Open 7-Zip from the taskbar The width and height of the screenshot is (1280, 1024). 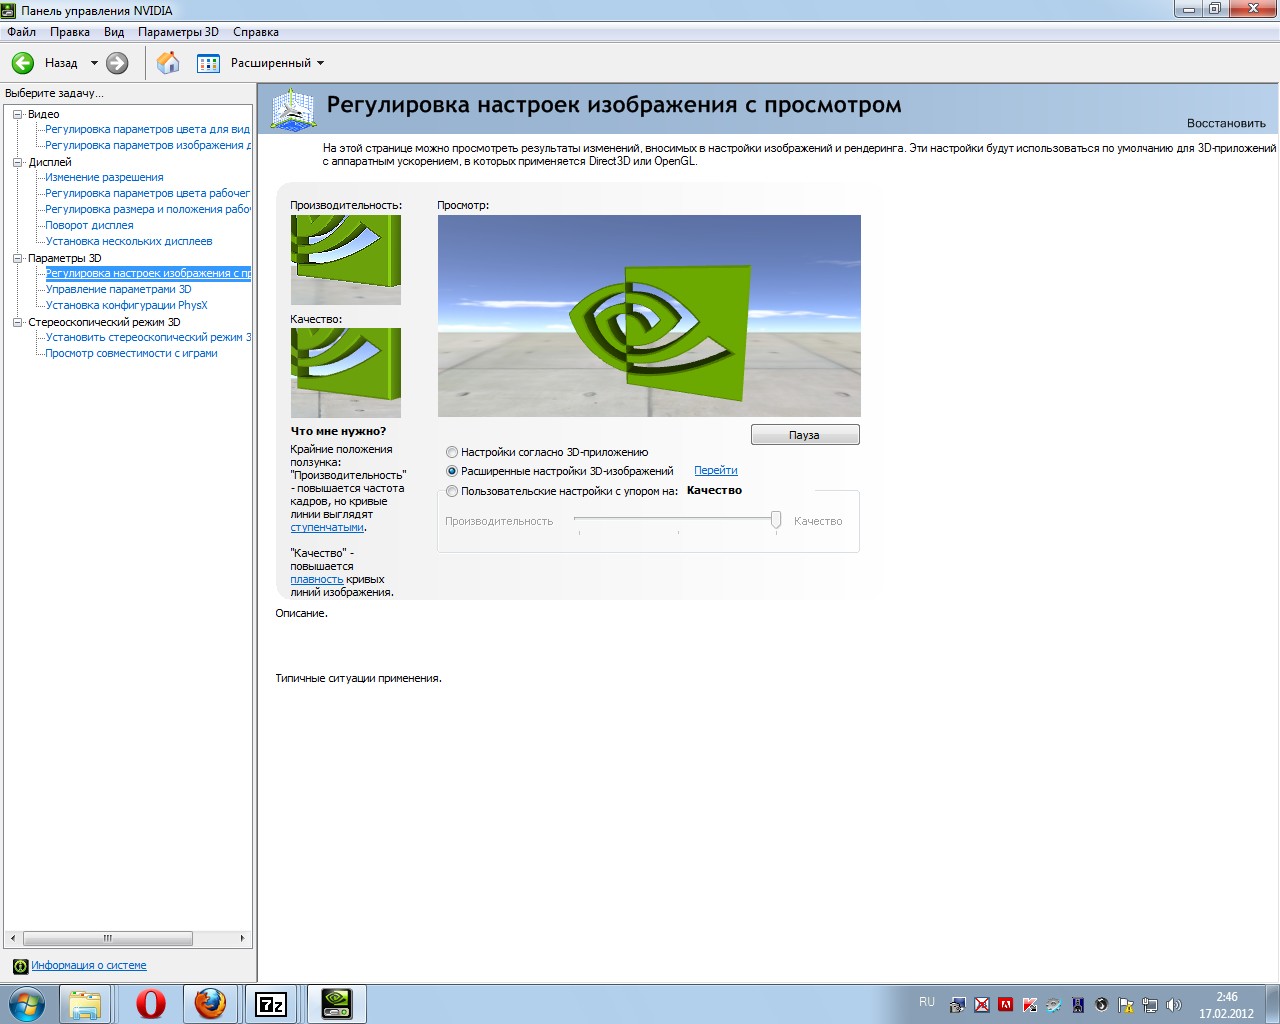pos(271,1004)
